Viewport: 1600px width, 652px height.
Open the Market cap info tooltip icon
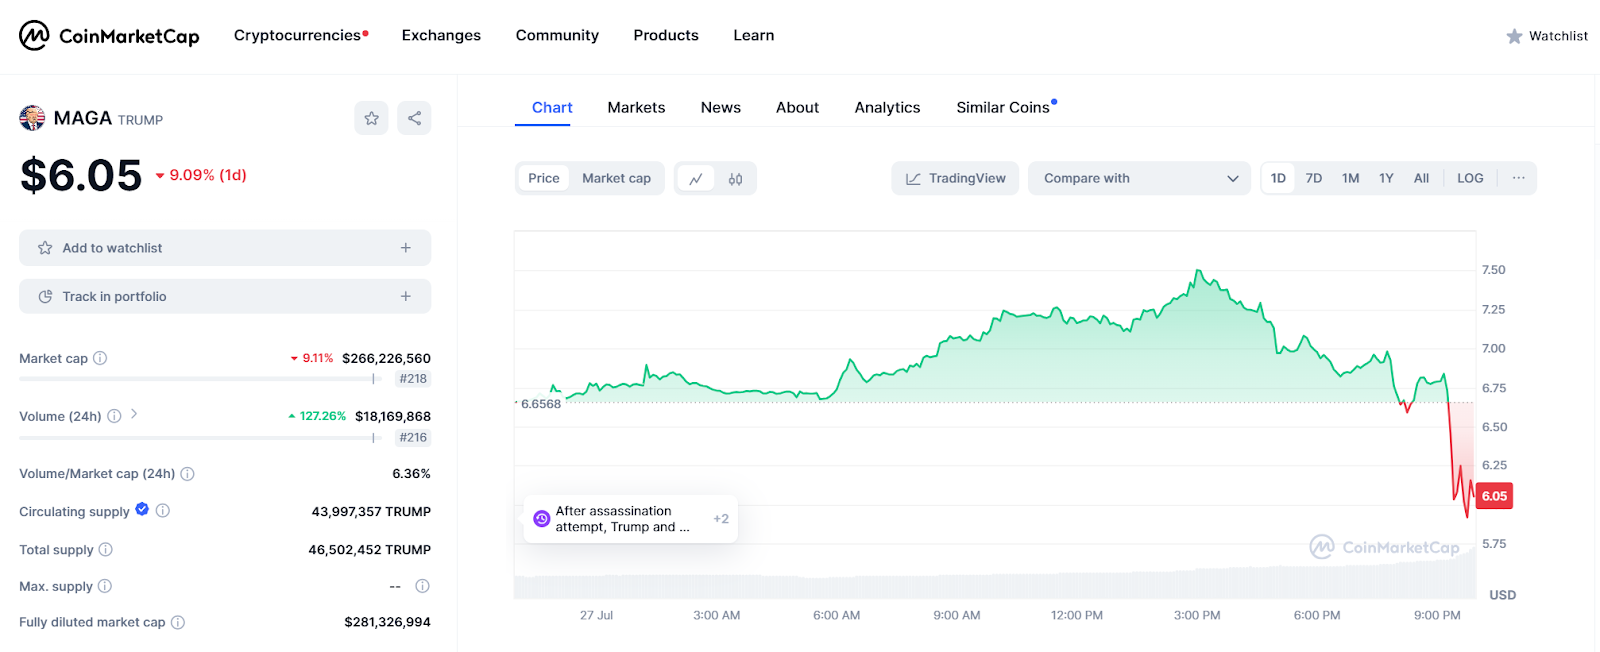(x=100, y=358)
